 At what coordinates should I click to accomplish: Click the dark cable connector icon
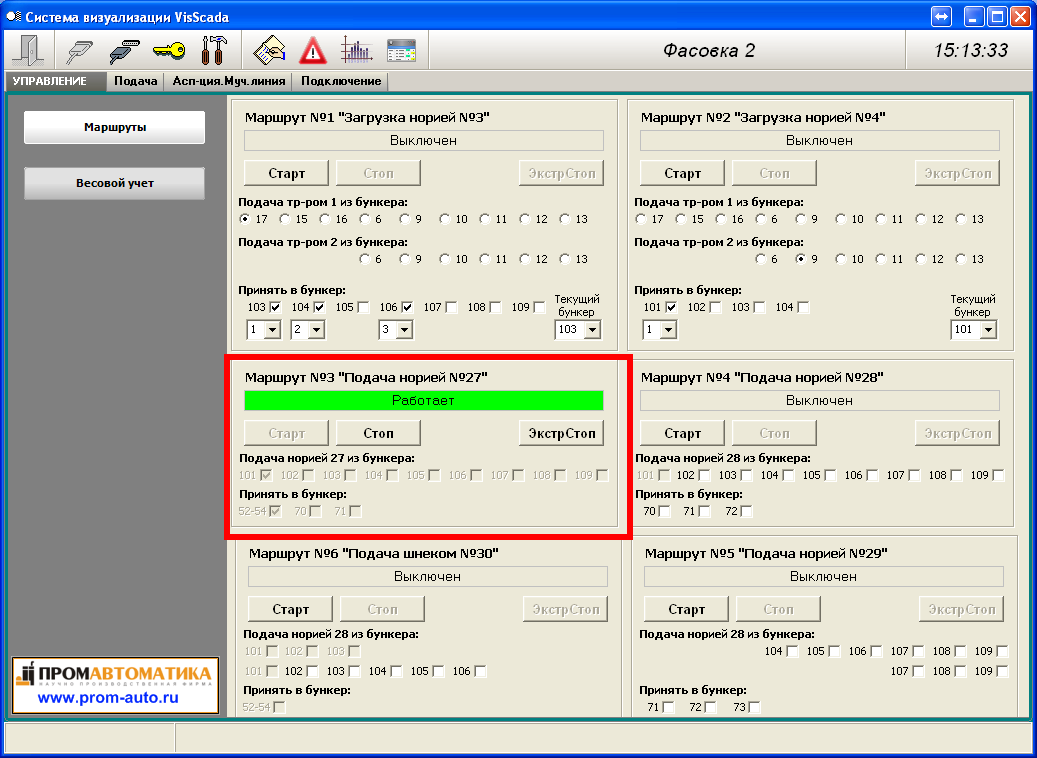[124, 50]
